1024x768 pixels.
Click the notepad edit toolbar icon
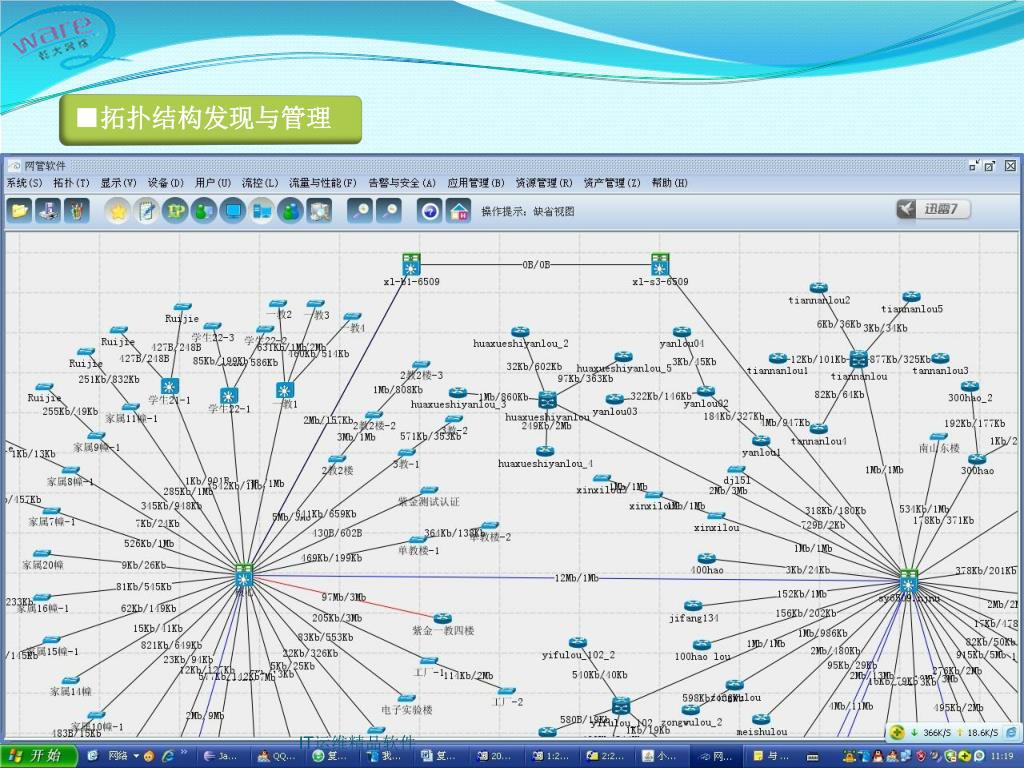point(146,210)
